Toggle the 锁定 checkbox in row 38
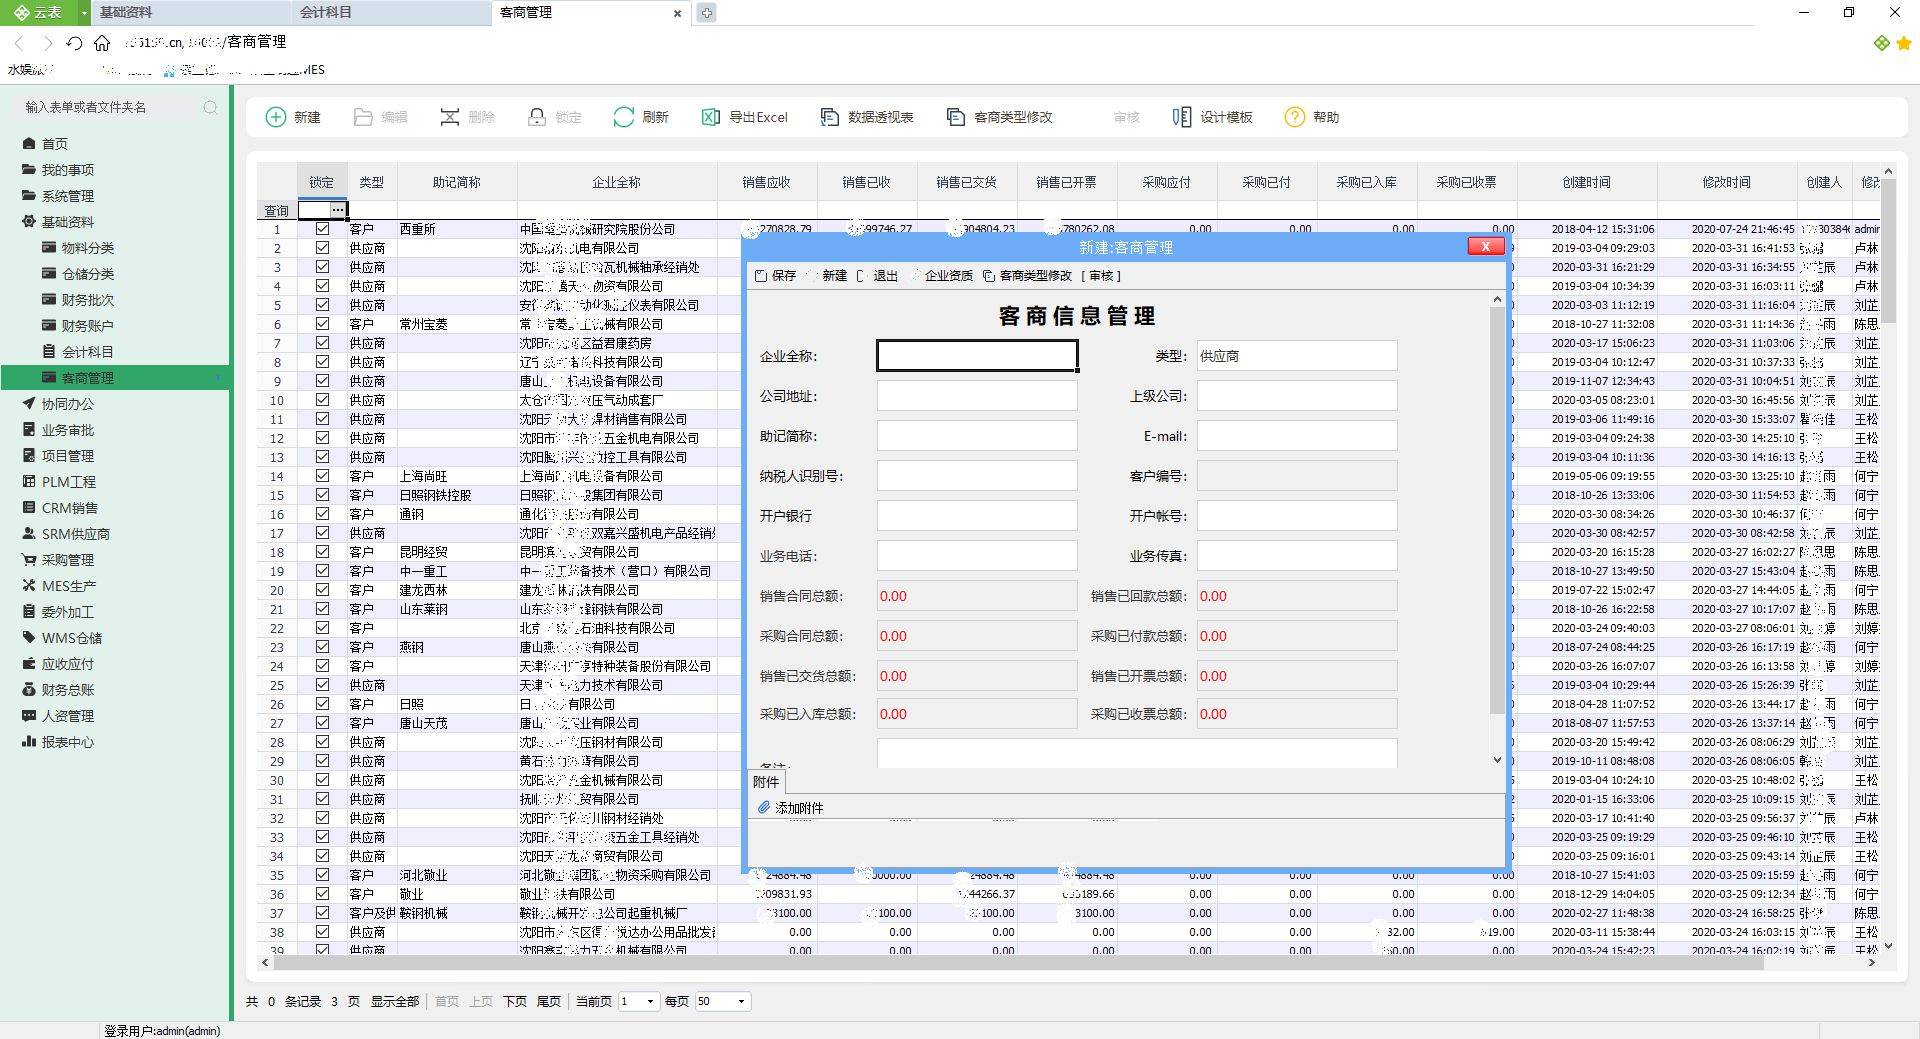The height and width of the screenshot is (1039, 1920). click(322, 932)
